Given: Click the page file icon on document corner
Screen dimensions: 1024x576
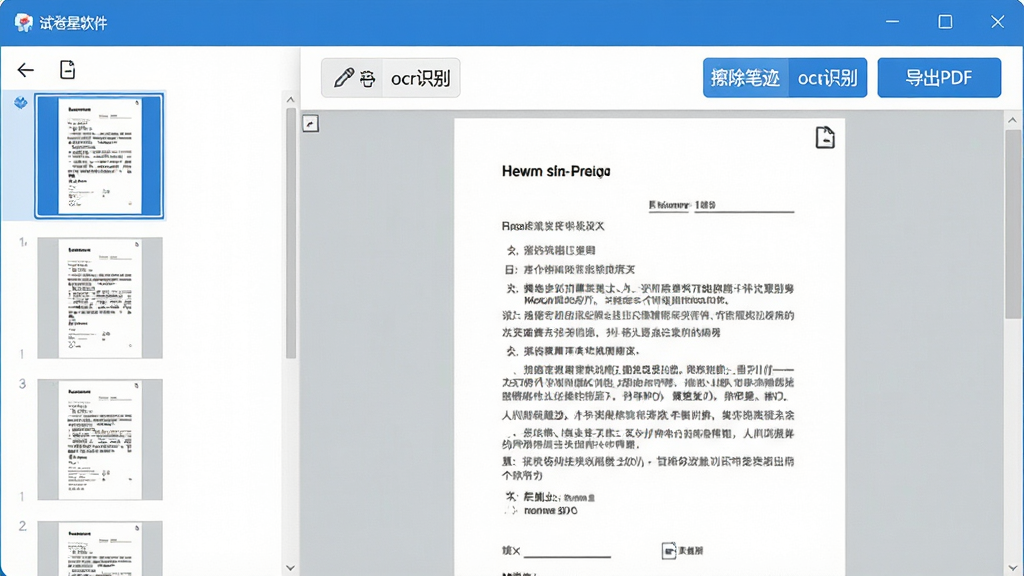Looking at the screenshot, I should click(x=825, y=137).
